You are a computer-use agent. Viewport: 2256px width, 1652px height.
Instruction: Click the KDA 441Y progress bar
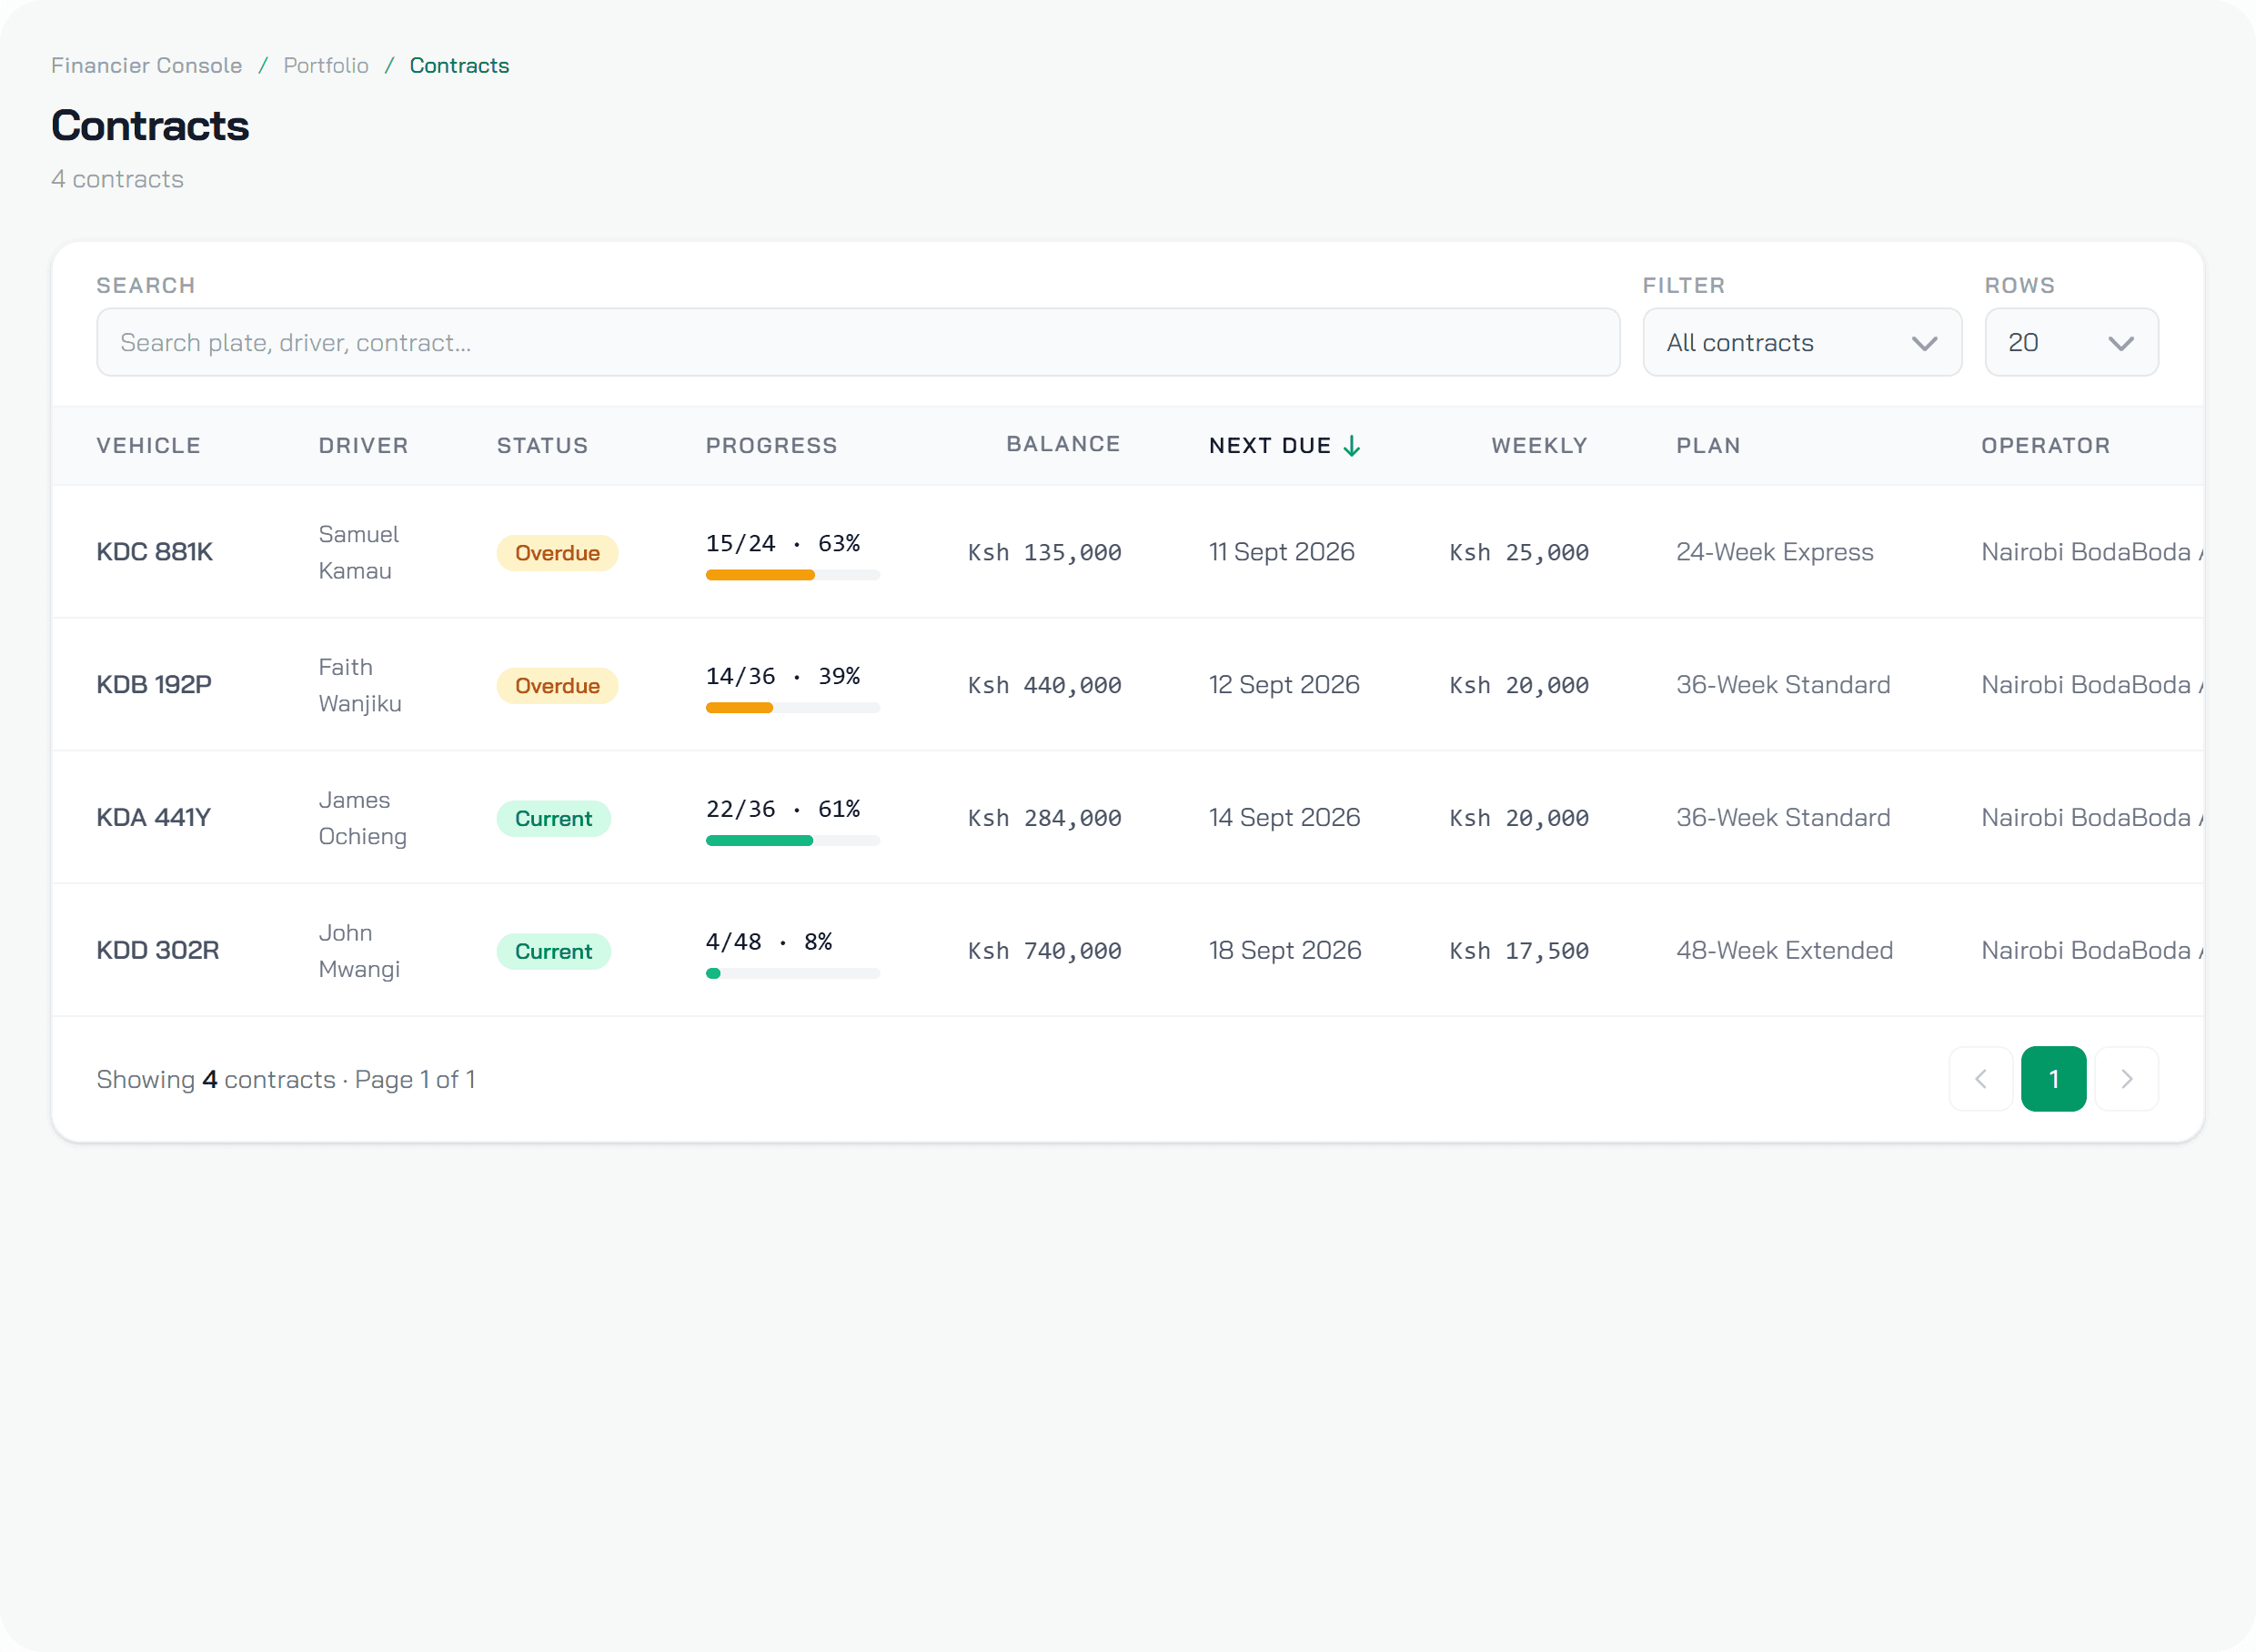[x=793, y=841]
